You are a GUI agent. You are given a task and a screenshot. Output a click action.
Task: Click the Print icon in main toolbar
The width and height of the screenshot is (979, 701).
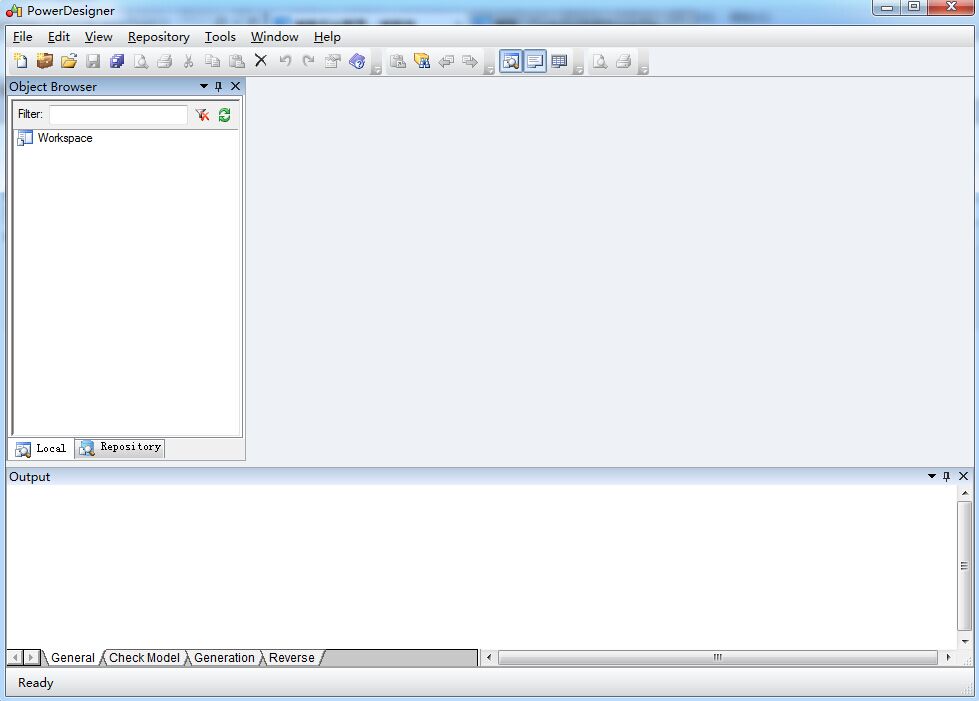tap(165, 61)
